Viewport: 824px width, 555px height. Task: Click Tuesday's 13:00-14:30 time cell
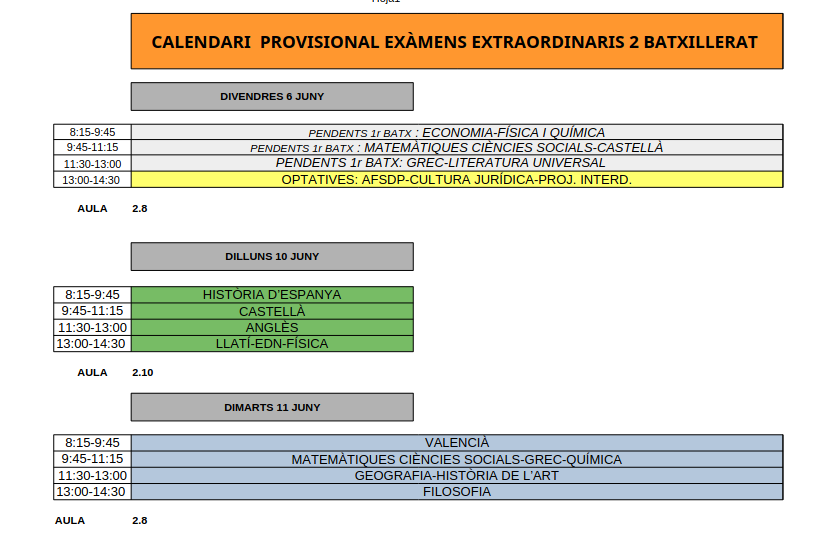(92, 492)
